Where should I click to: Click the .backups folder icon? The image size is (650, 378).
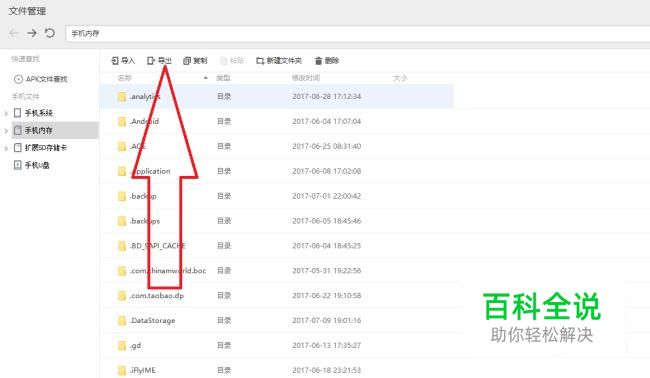[x=122, y=221]
